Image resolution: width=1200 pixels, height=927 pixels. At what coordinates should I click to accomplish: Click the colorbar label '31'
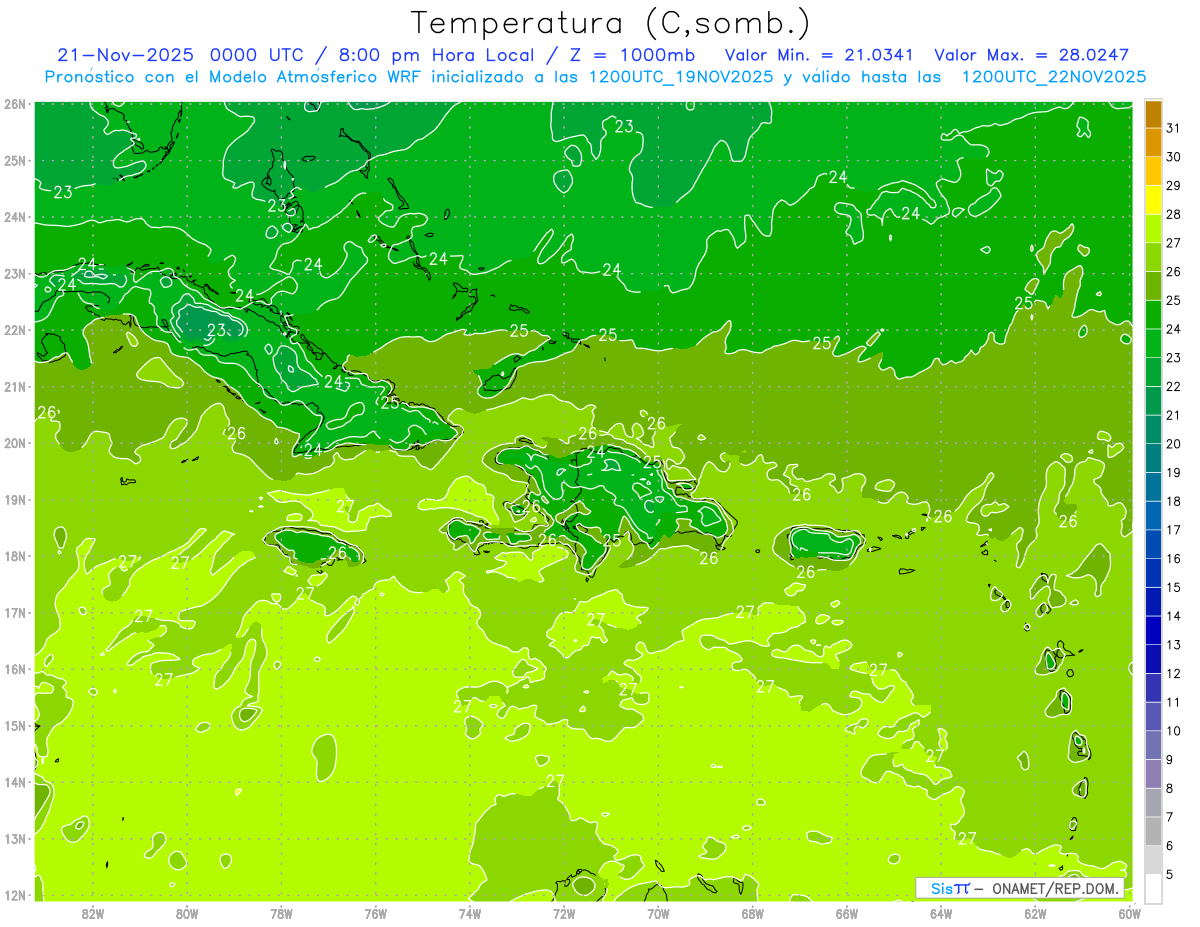(x=1173, y=127)
